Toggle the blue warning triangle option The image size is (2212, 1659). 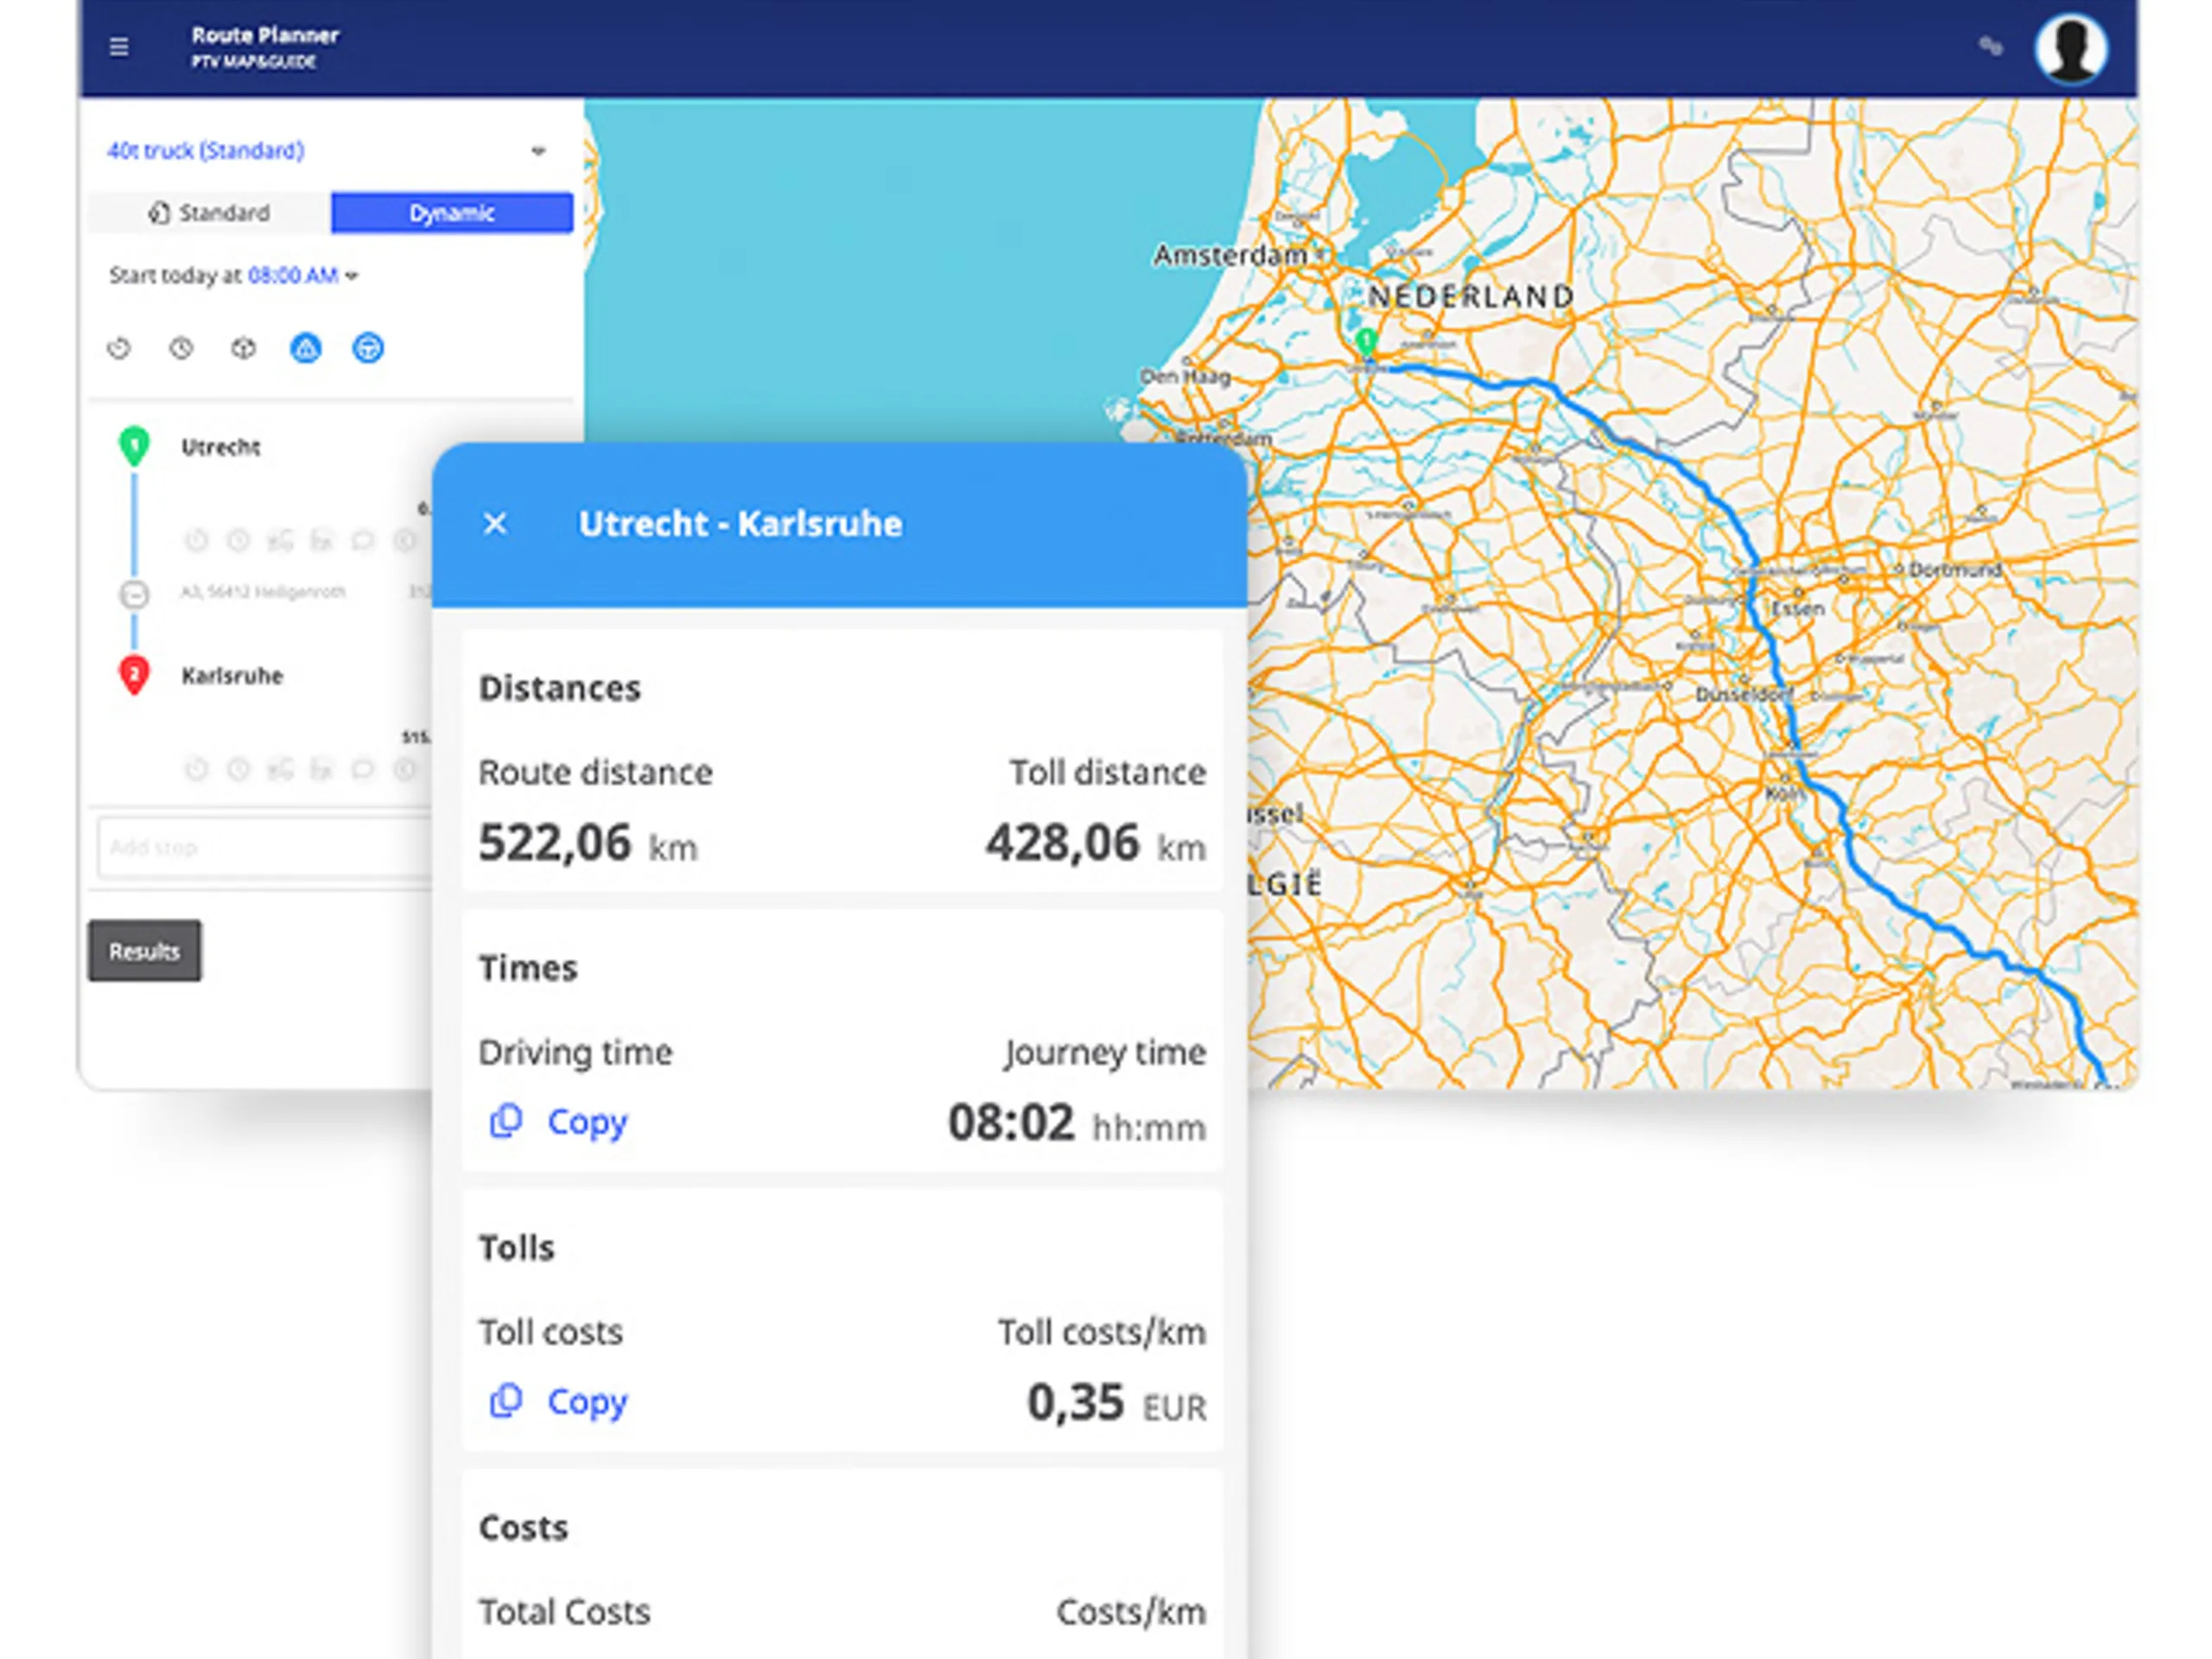306,348
